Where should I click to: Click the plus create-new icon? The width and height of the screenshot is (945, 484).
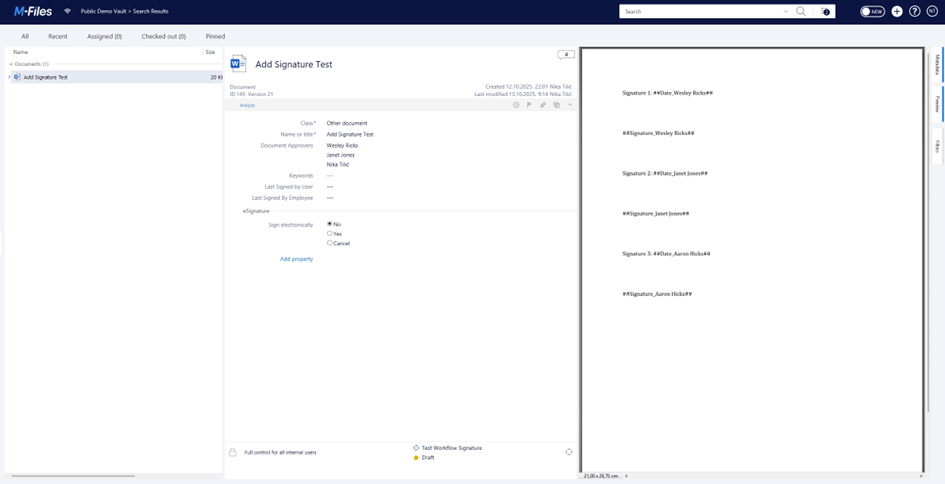[x=897, y=12]
